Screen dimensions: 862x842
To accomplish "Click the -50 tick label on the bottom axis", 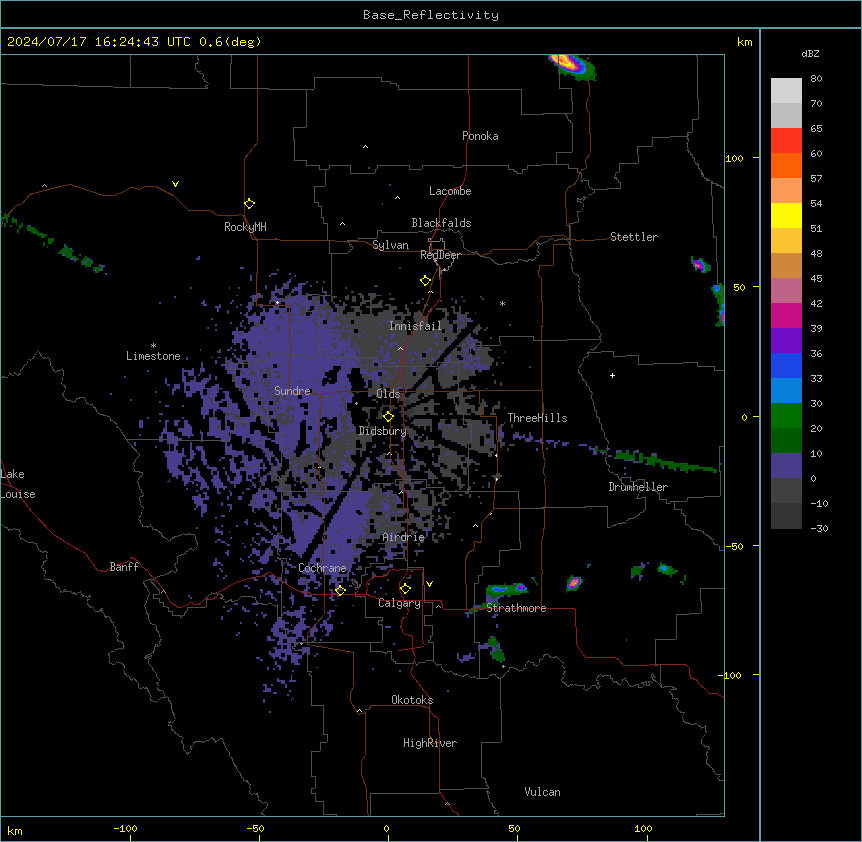I will pyautogui.click(x=255, y=828).
